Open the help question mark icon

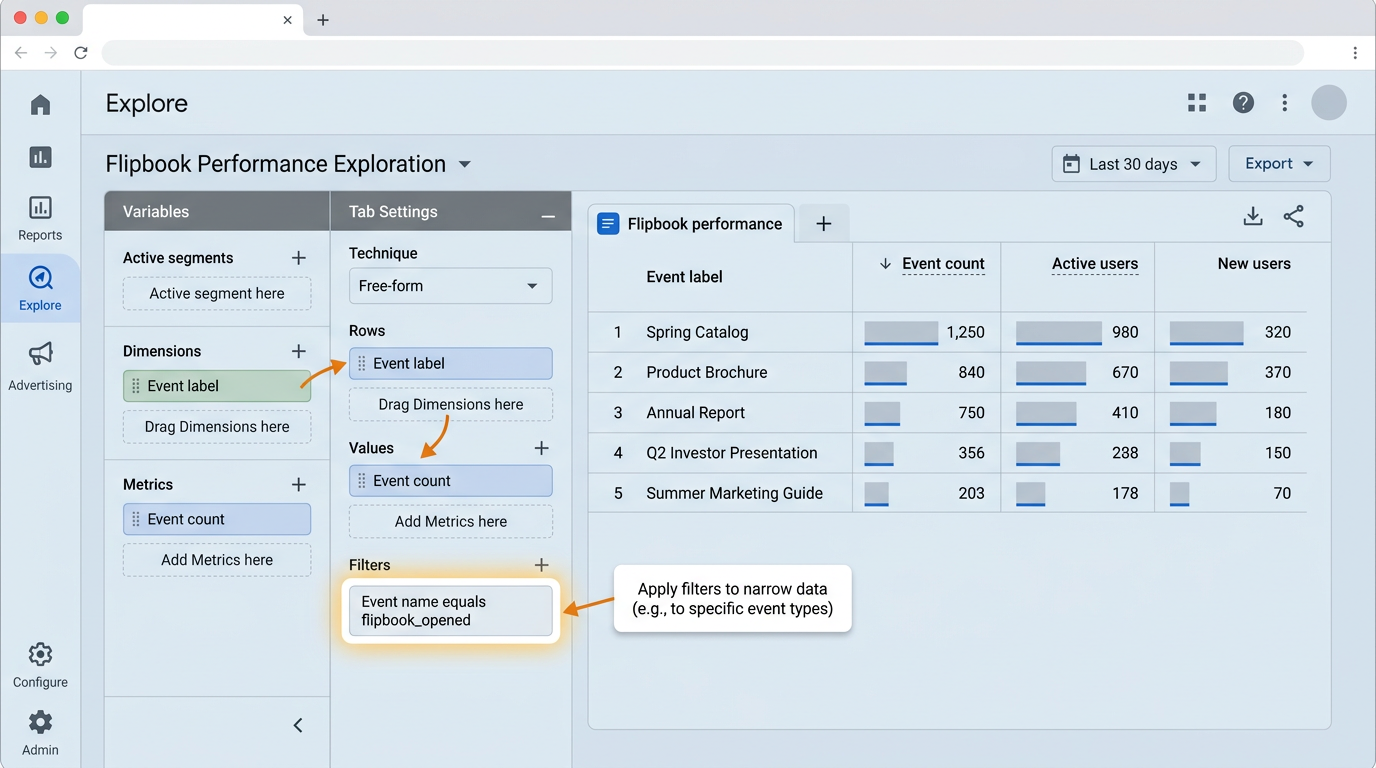(x=1243, y=103)
